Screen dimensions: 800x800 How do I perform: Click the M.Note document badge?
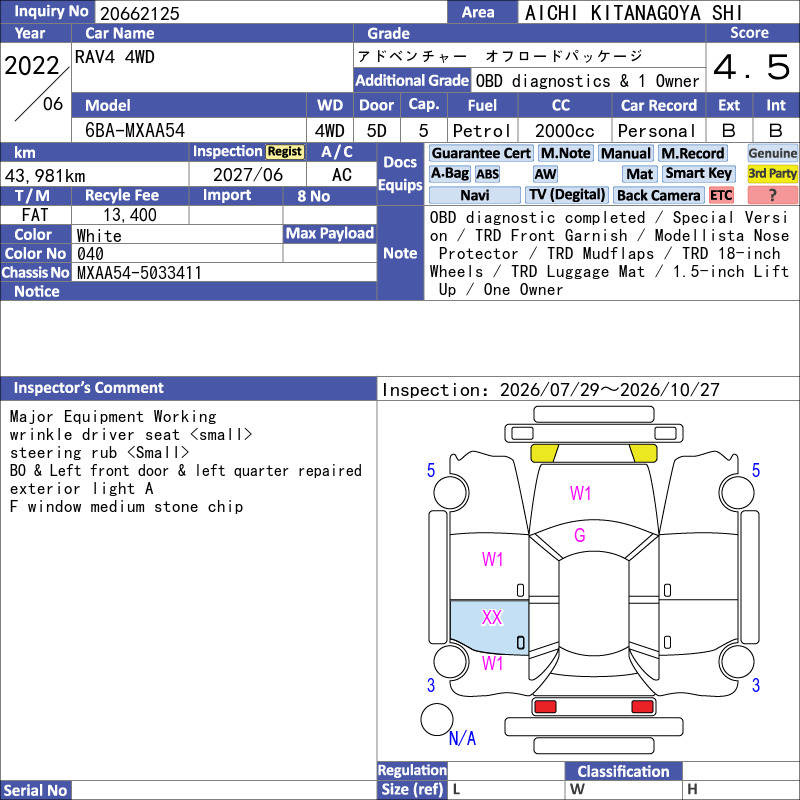click(565, 153)
